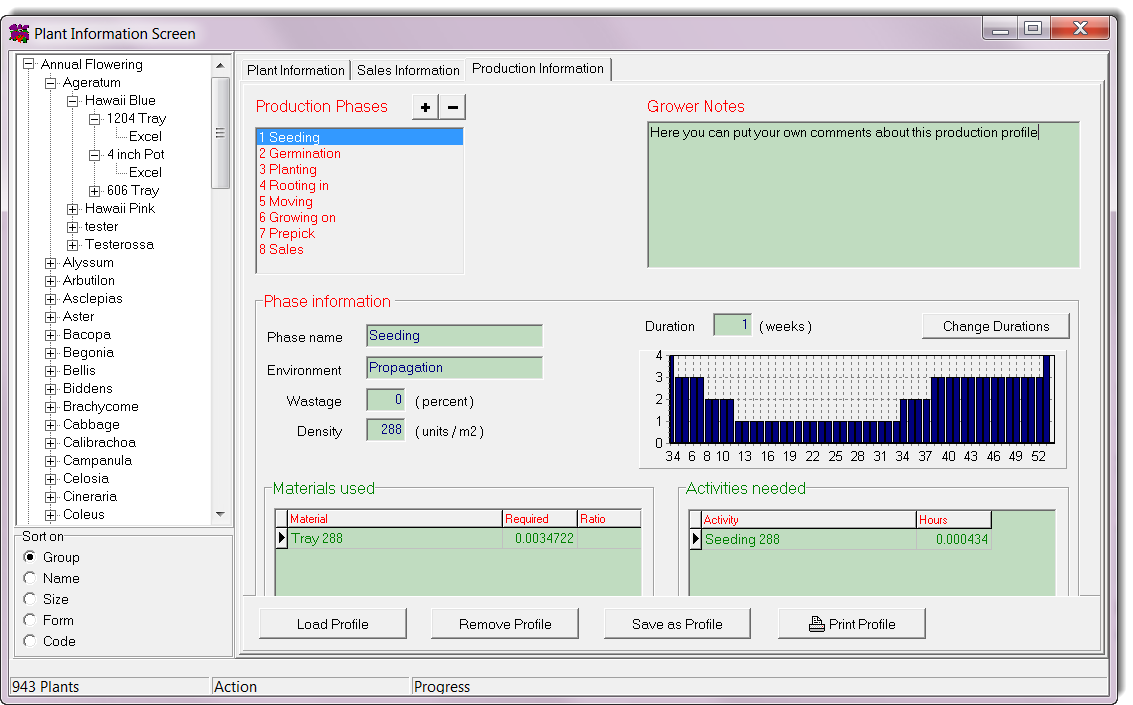Image resolution: width=1133 pixels, height=705 pixels.
Task: Select the Name sort radio button
Action: (x=30, y=578)
